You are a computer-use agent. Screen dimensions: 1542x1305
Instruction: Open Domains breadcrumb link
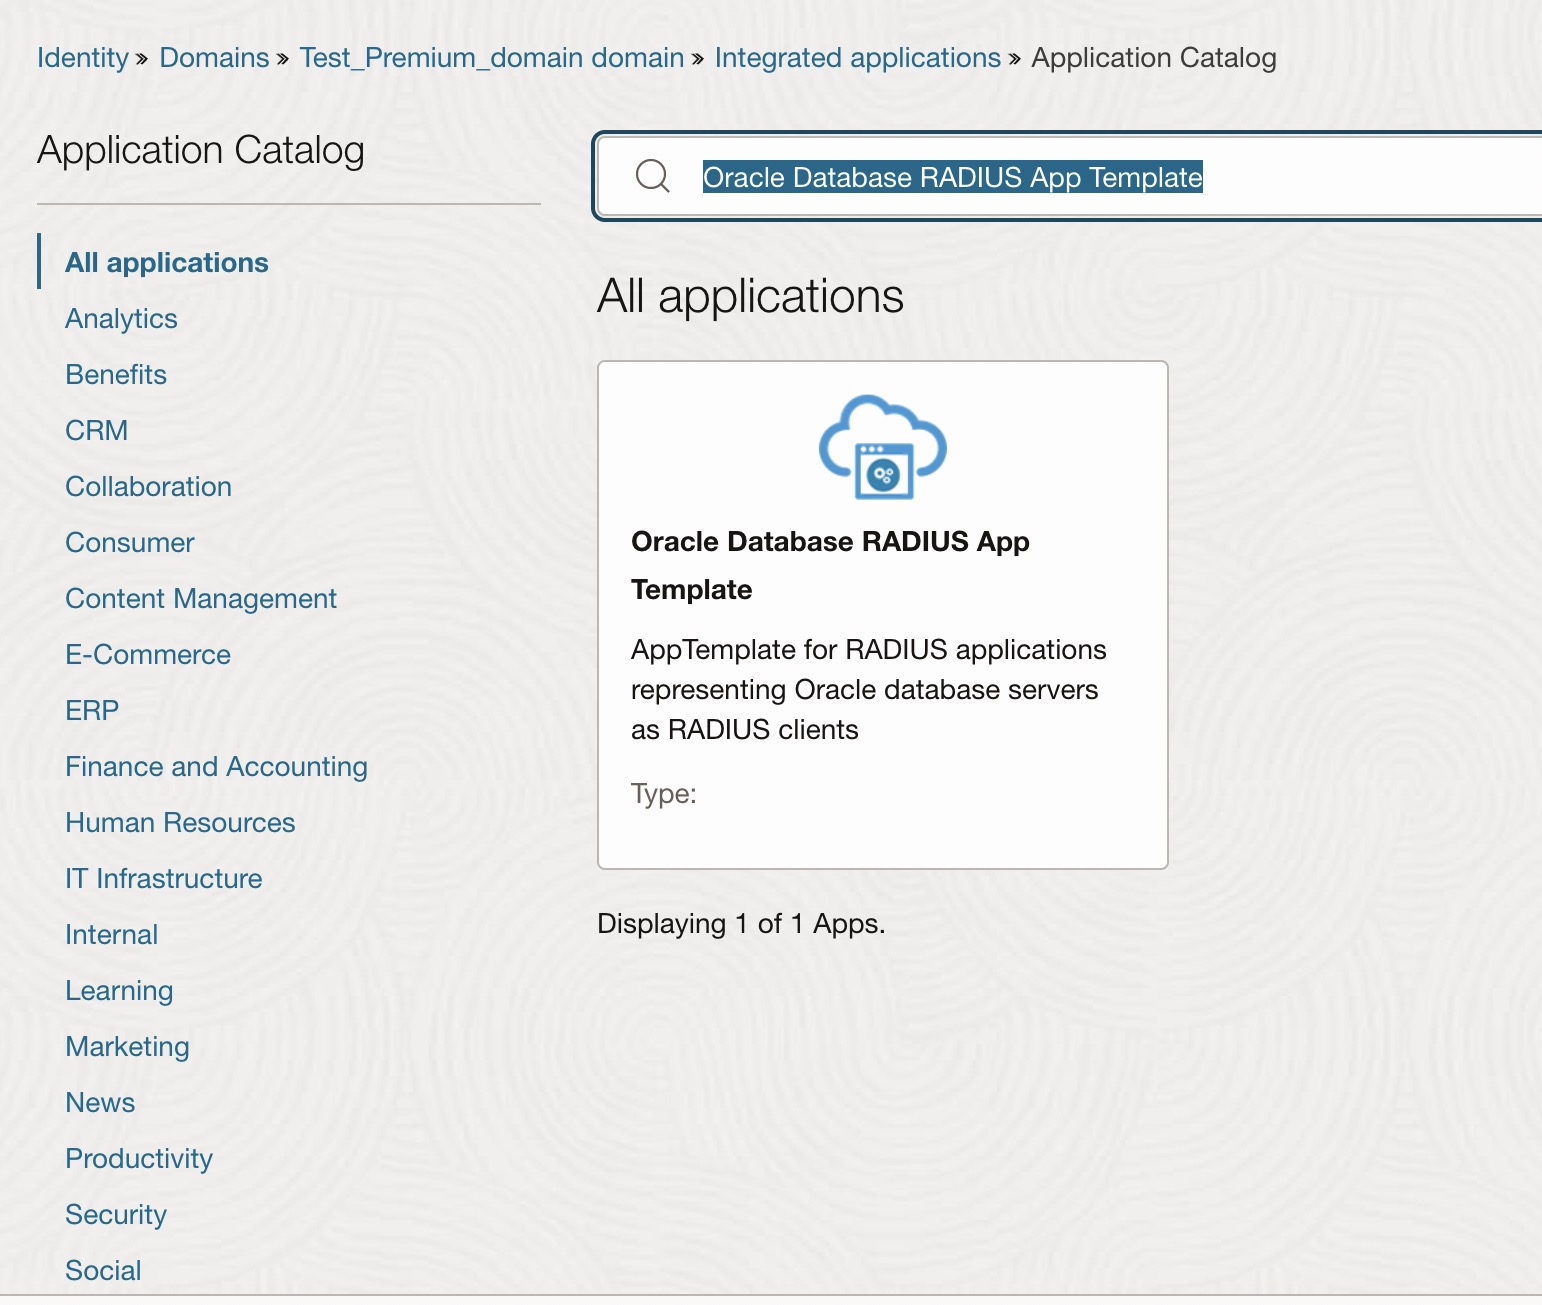(214, 58)
